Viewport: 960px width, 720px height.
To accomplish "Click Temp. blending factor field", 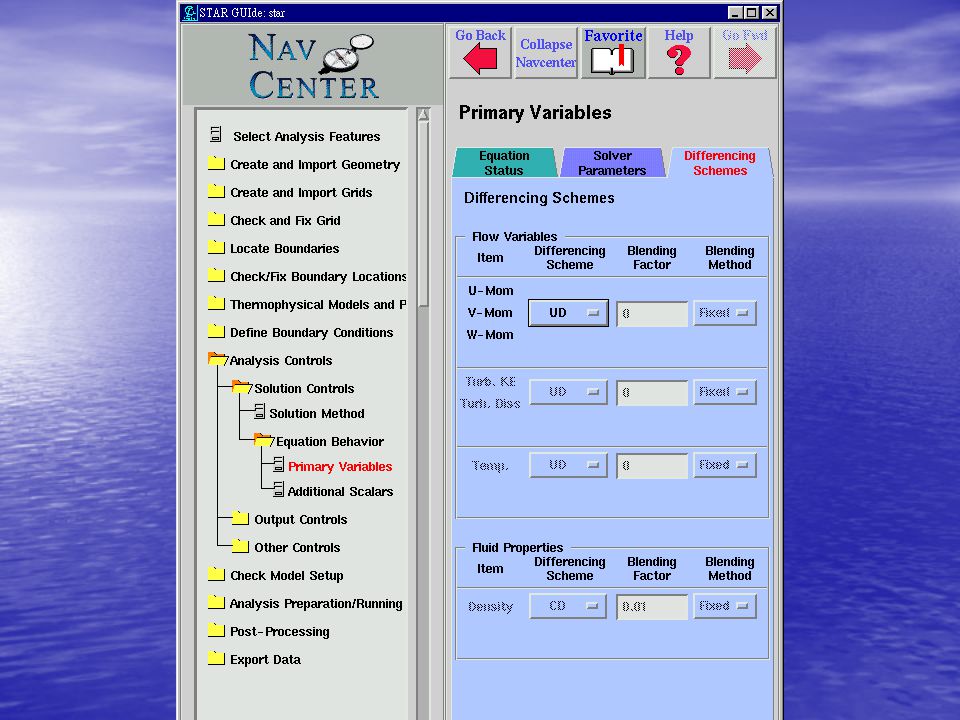I will tap(652, 465).
